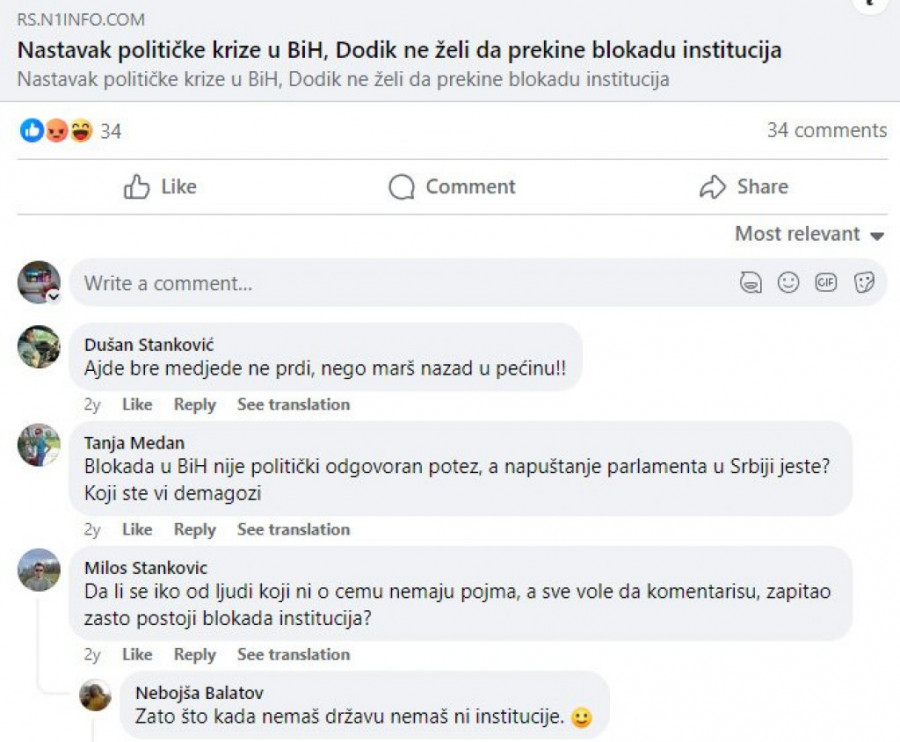Viewport: 900px width, 742px height.
Task: See translation of Milos Stankovic's comment
Action: [293, 654]
